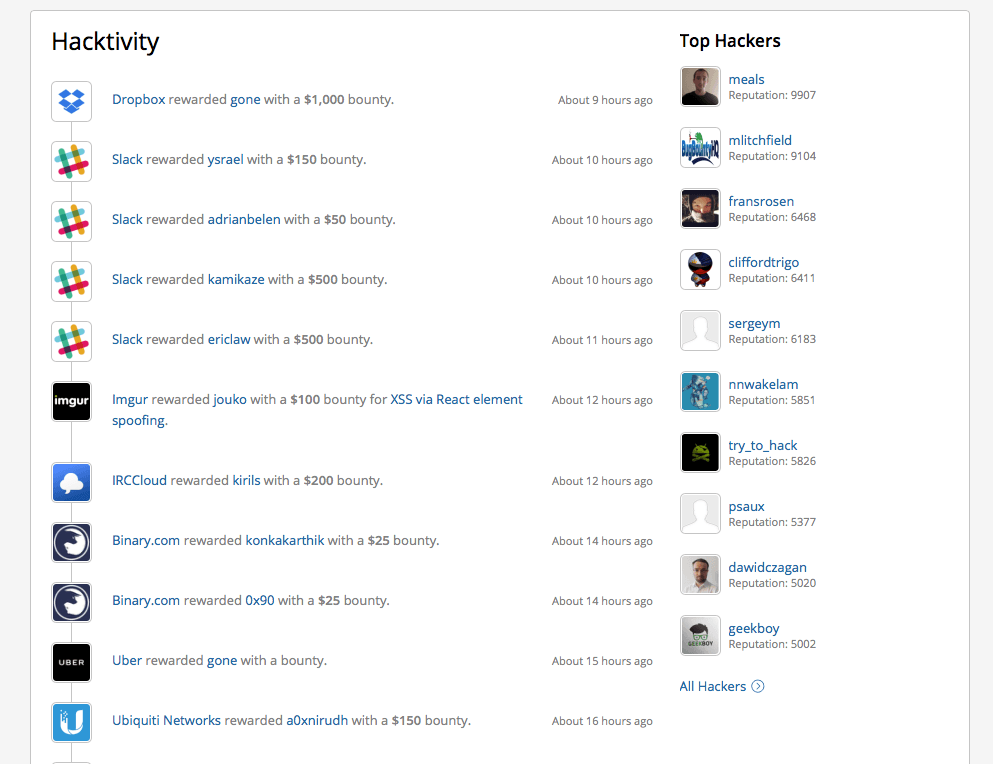Select the fransrosen name link
The width and height of the screenshot is (993, 764).
[x=761, y=201]
